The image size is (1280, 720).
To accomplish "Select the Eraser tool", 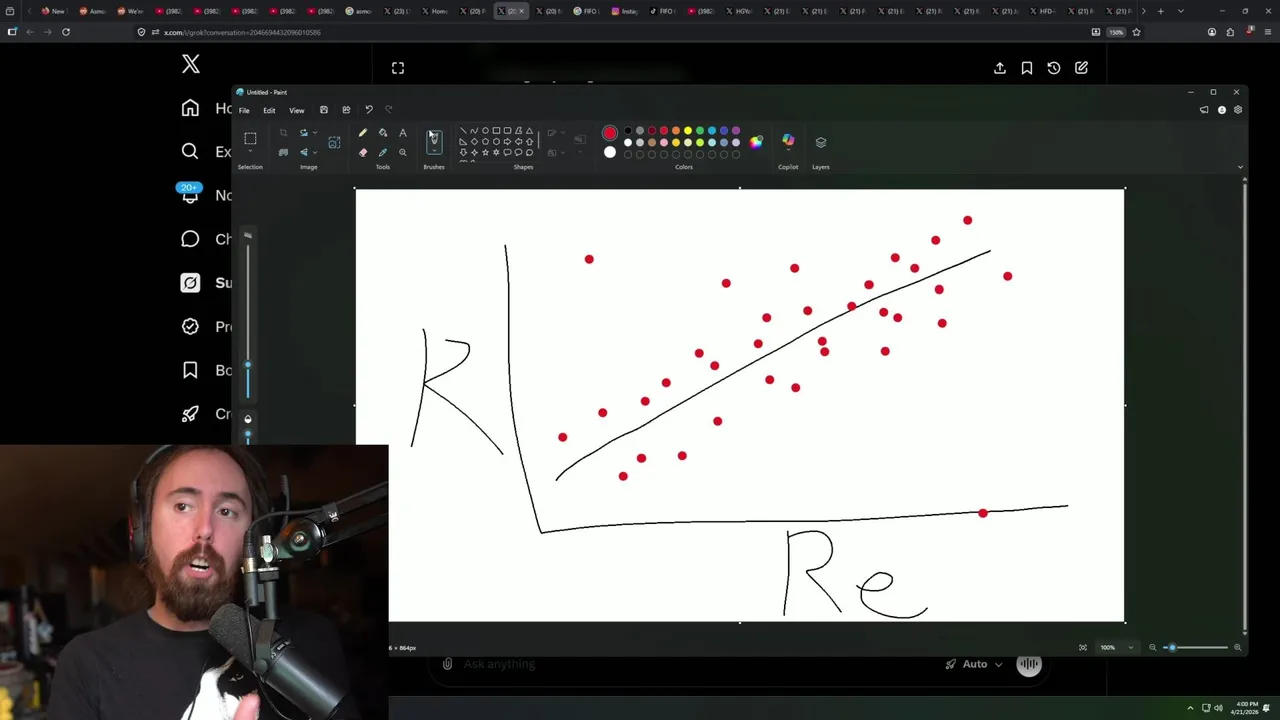I will click(363, 152).
